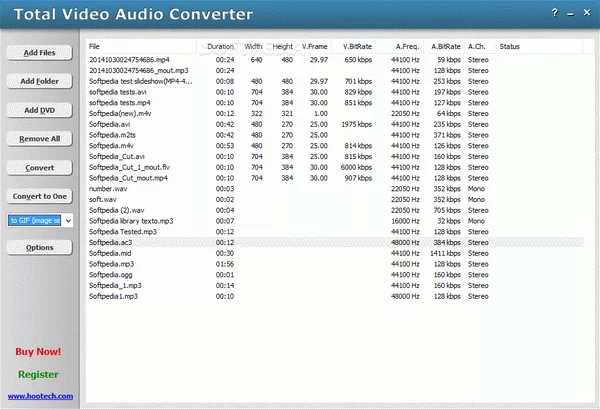Select the file Softpedia.mid
Screen dimensions: 600x409
pyautogui.click(x=110, y=253)
